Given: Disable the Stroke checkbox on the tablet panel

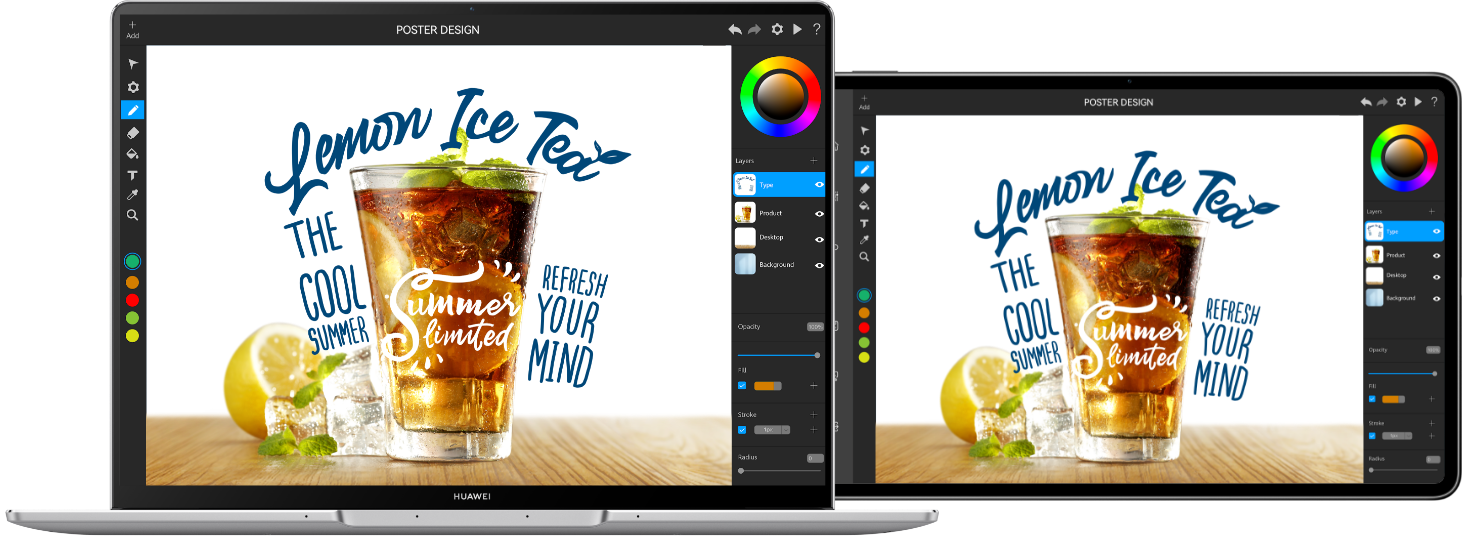Looking at the screenshot, I should pos(1372,436).
